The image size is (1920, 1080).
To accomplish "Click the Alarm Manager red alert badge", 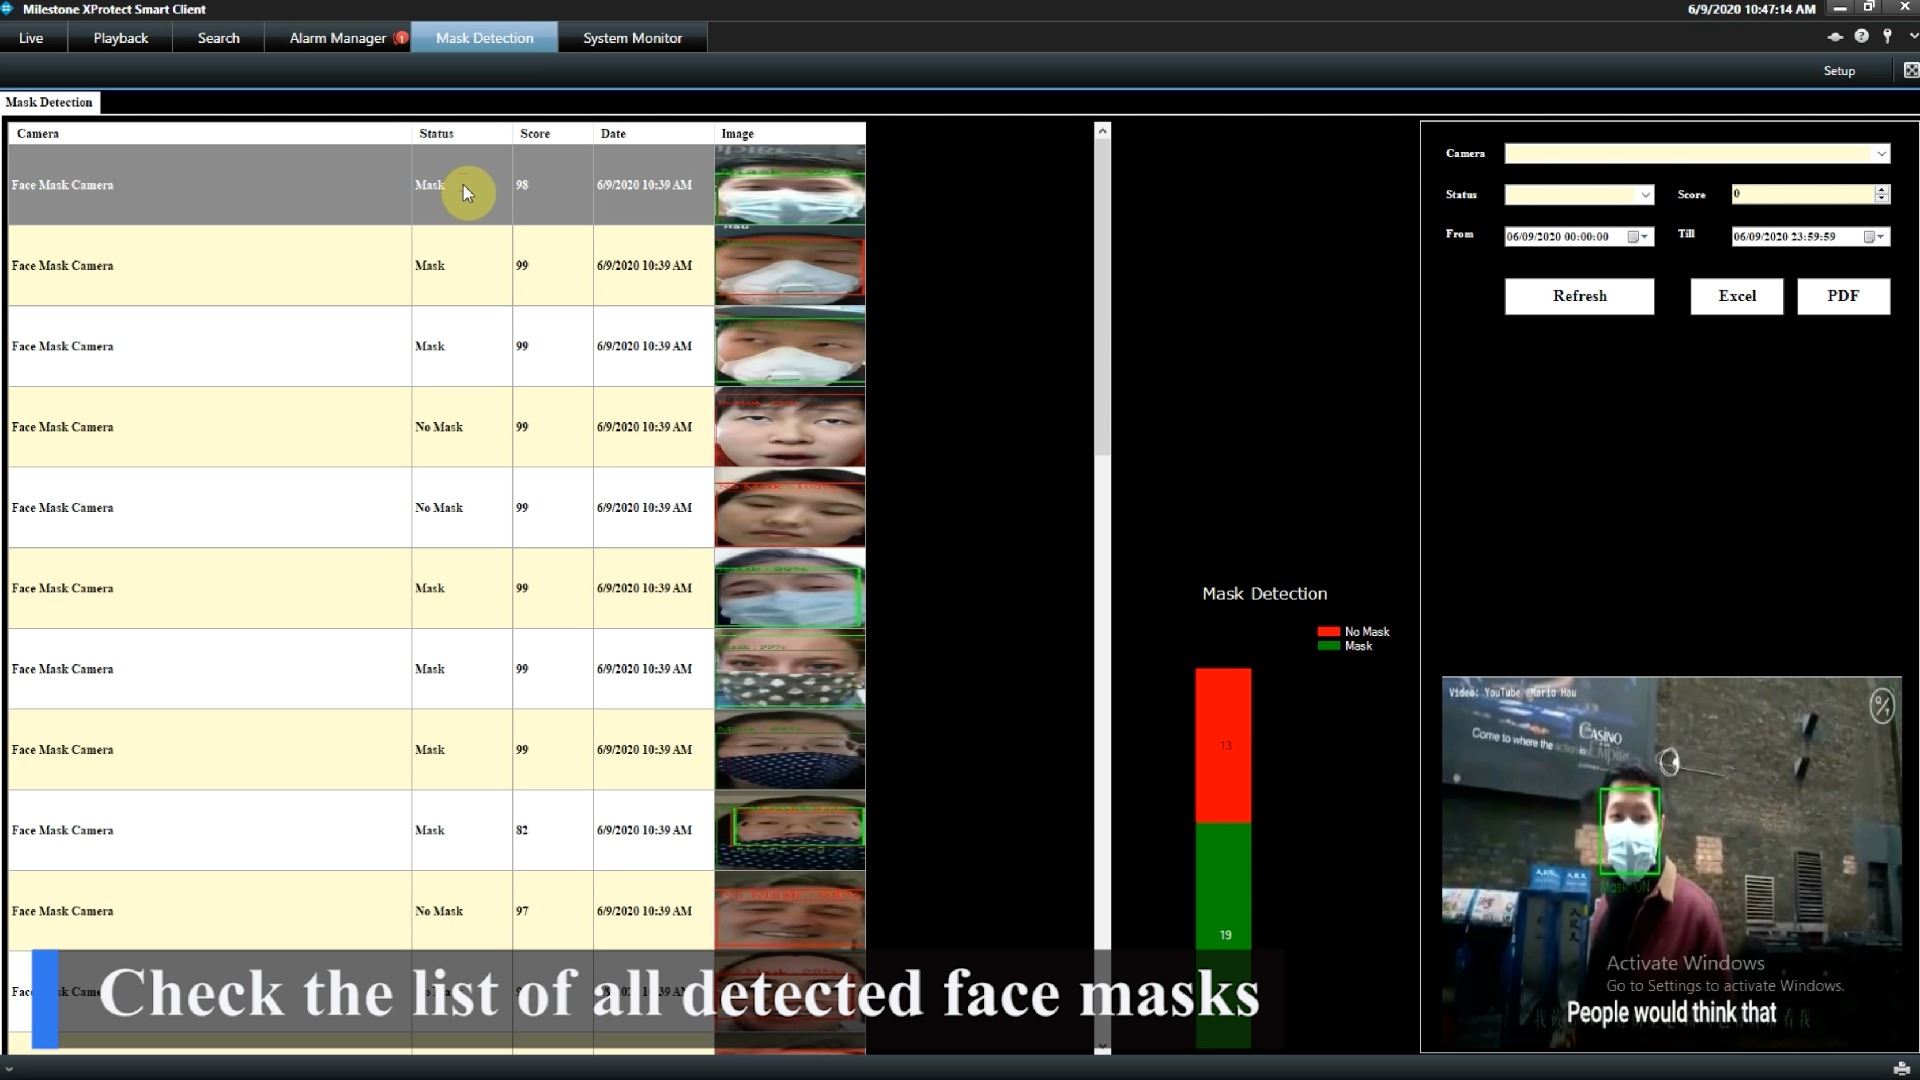I will 401,38.
